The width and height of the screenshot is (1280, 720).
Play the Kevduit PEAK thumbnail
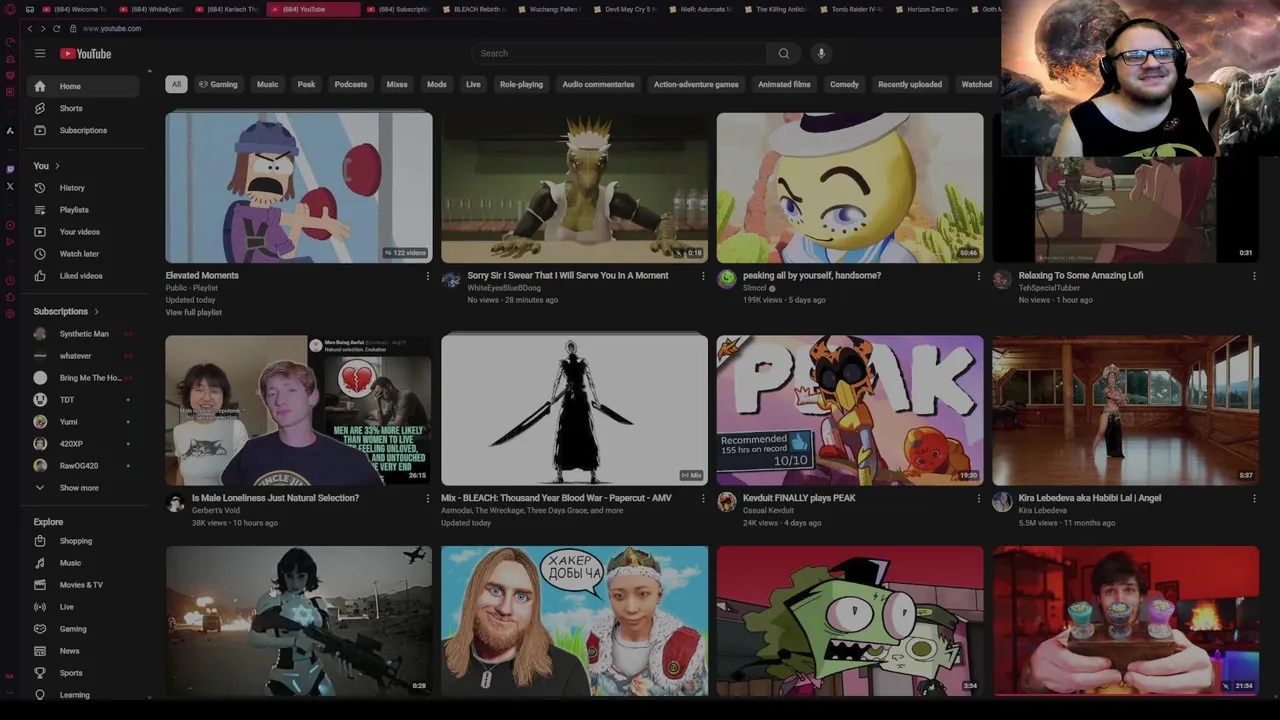tap(850, 410)
